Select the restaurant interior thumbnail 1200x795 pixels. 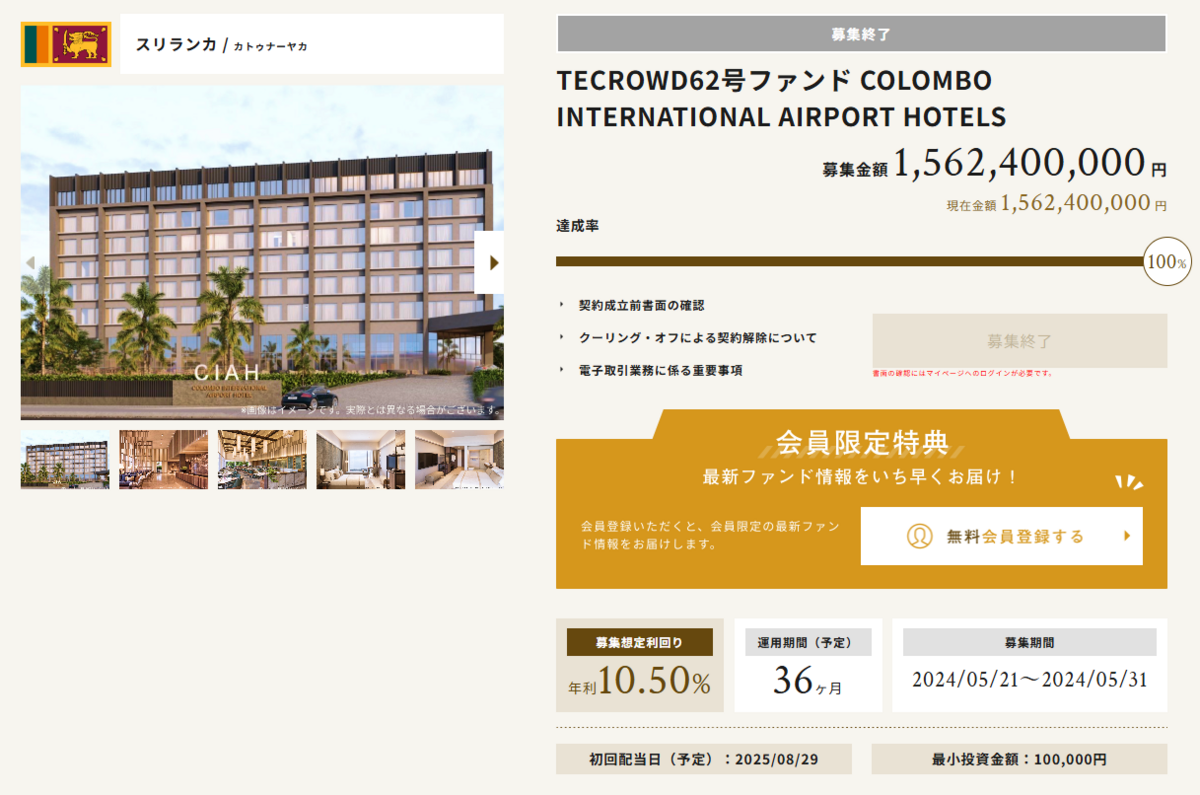163,460
